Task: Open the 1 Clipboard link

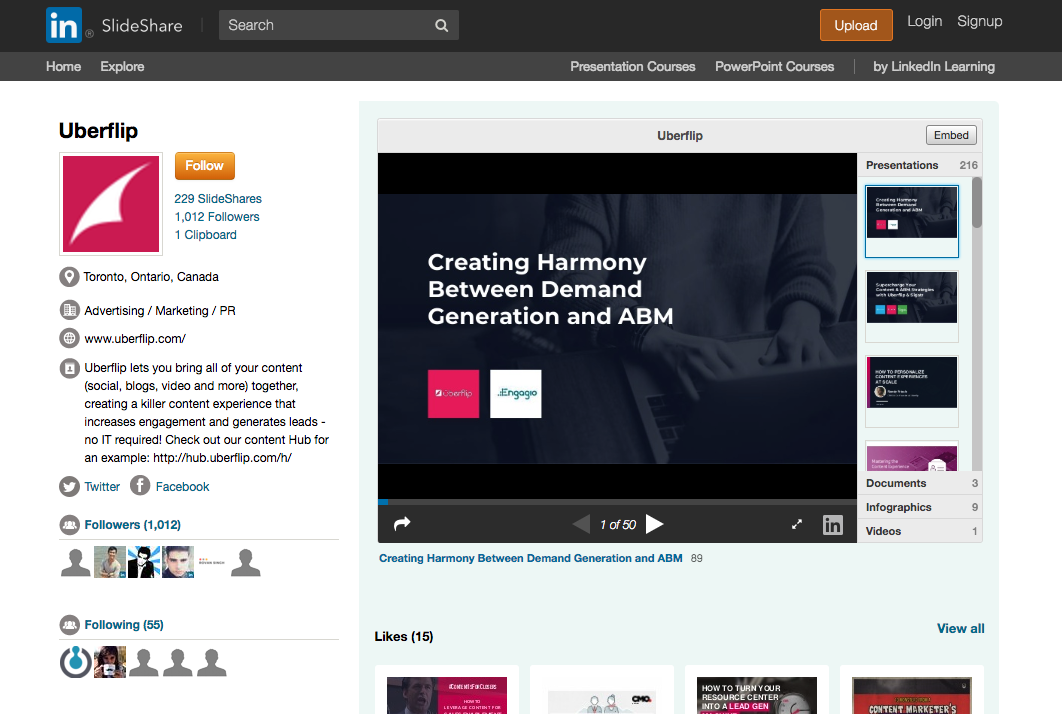Action: (206, 234)
